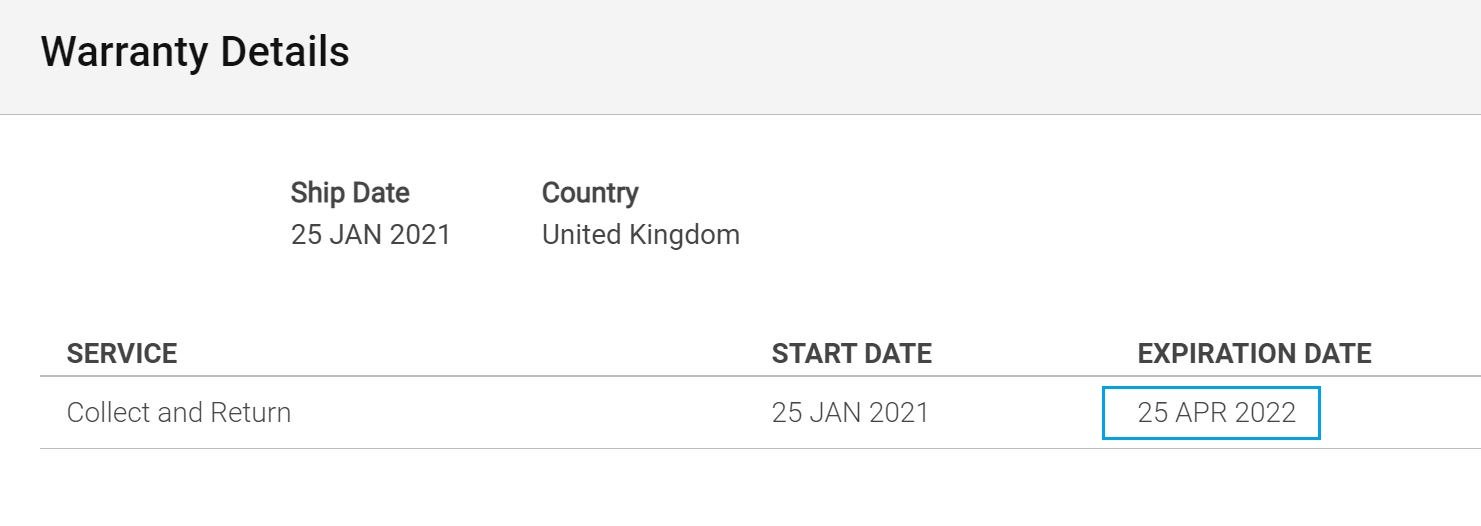
Task: Select the Country label
Action: point(590,192)
